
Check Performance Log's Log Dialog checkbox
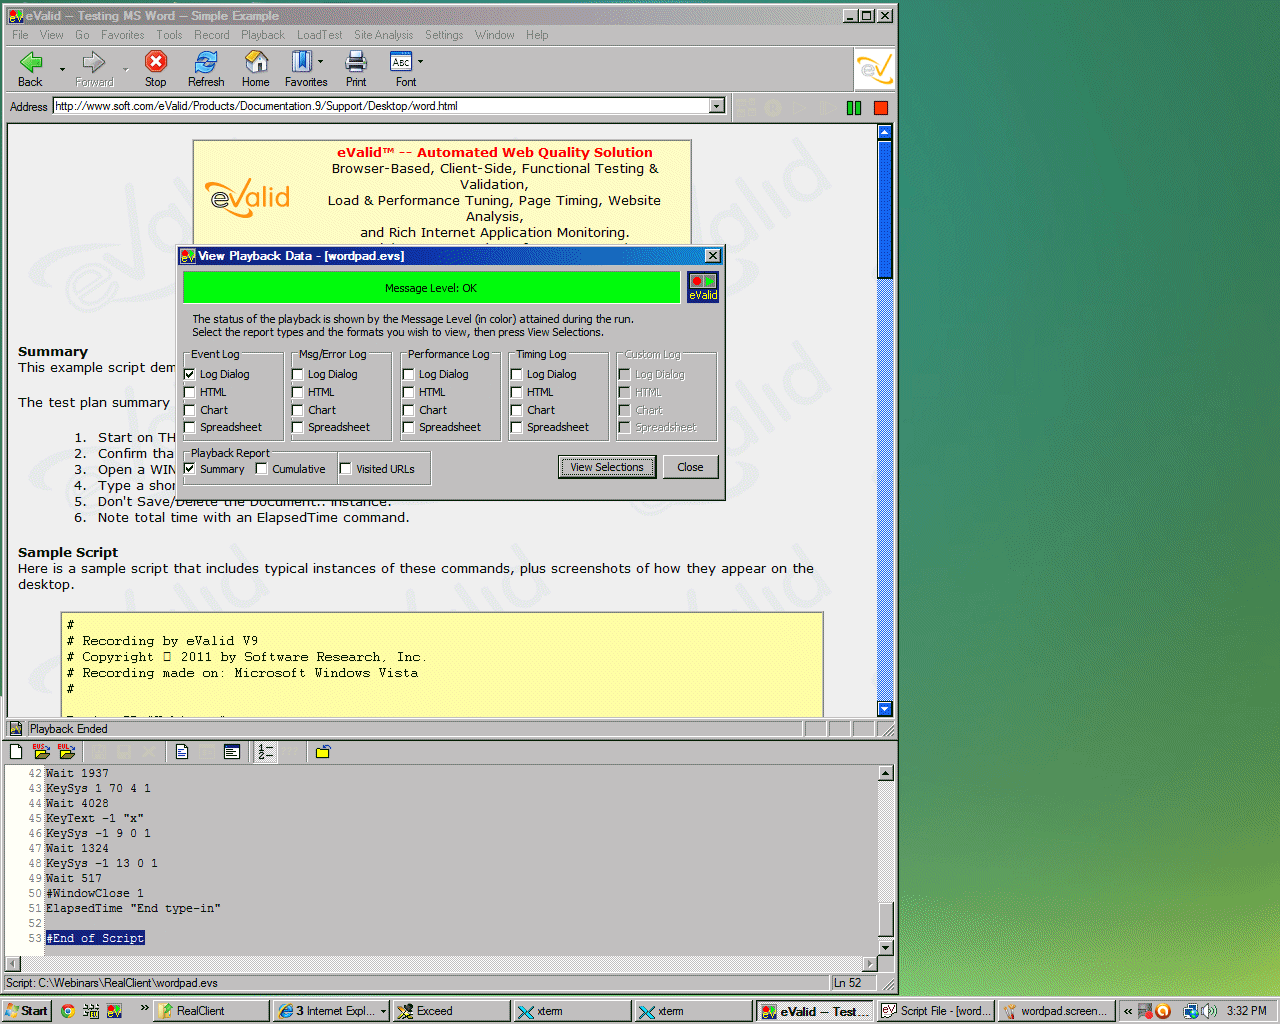click(x=409, y=374)
